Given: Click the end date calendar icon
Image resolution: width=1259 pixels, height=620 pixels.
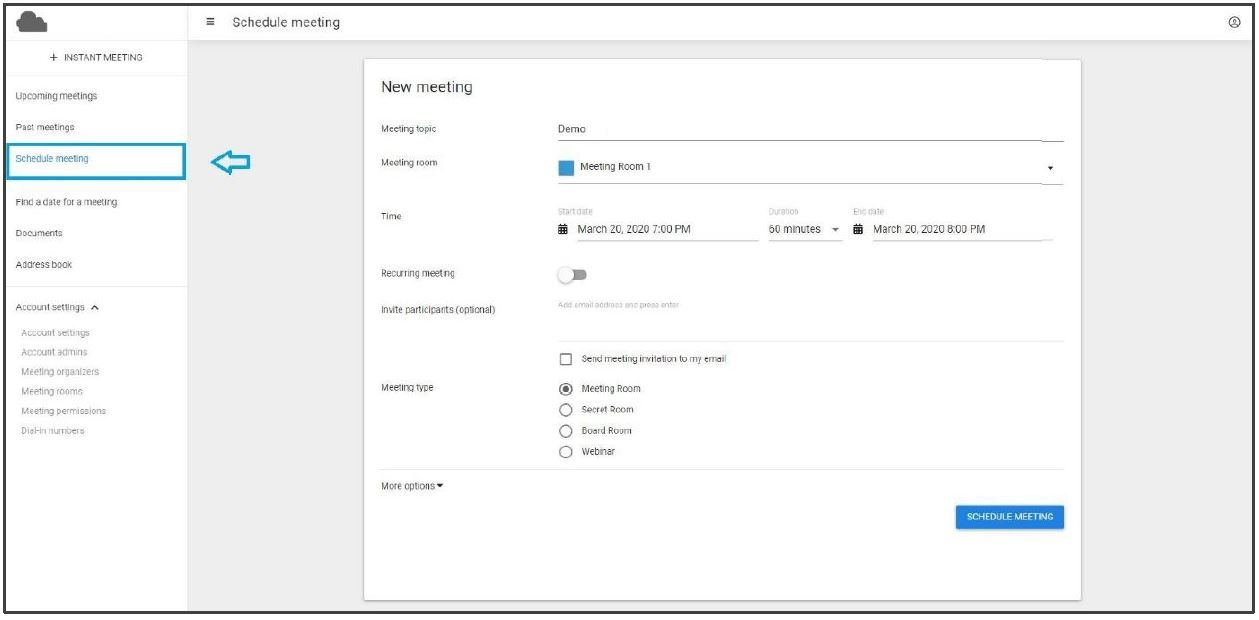Looking at the screenshot, I should pyautogui.click(x=859, y=229).
